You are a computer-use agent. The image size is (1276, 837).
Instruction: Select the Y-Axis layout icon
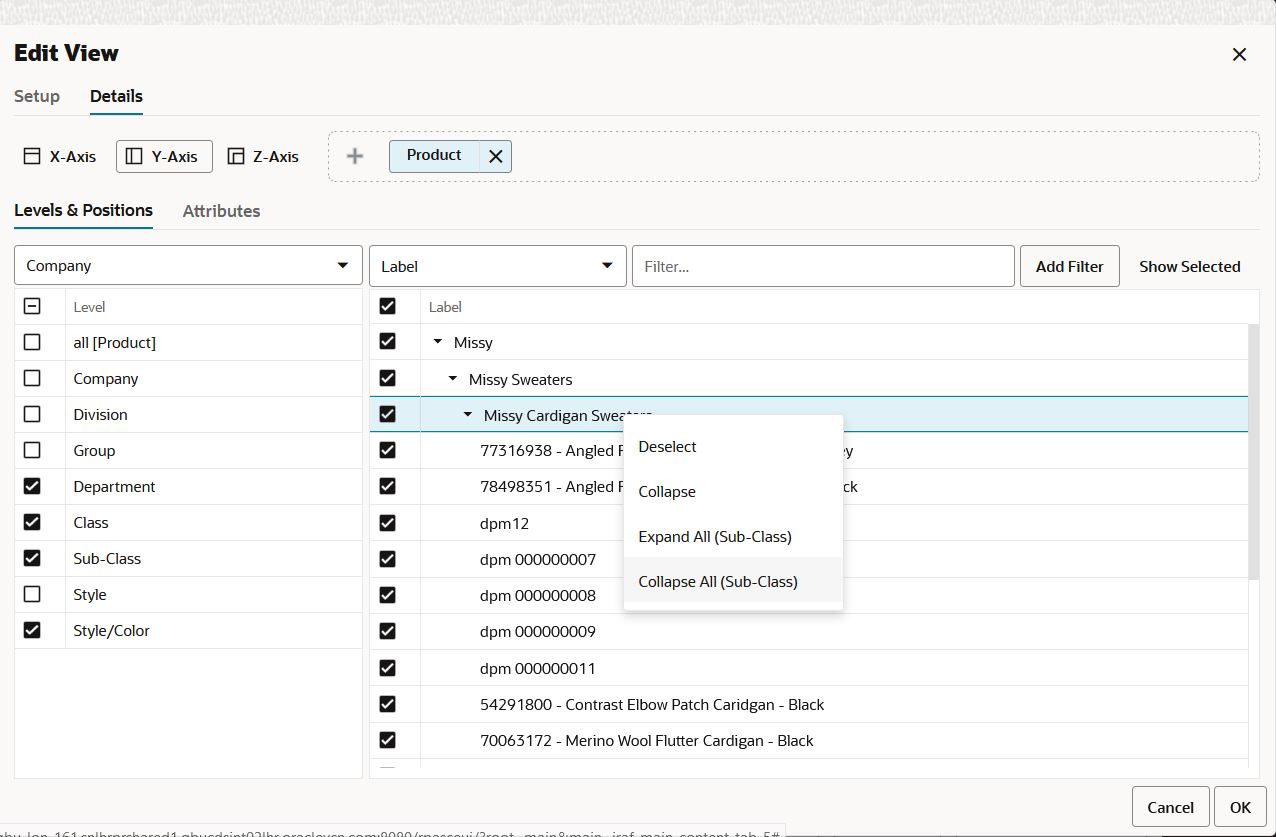[x=135, y=156]
